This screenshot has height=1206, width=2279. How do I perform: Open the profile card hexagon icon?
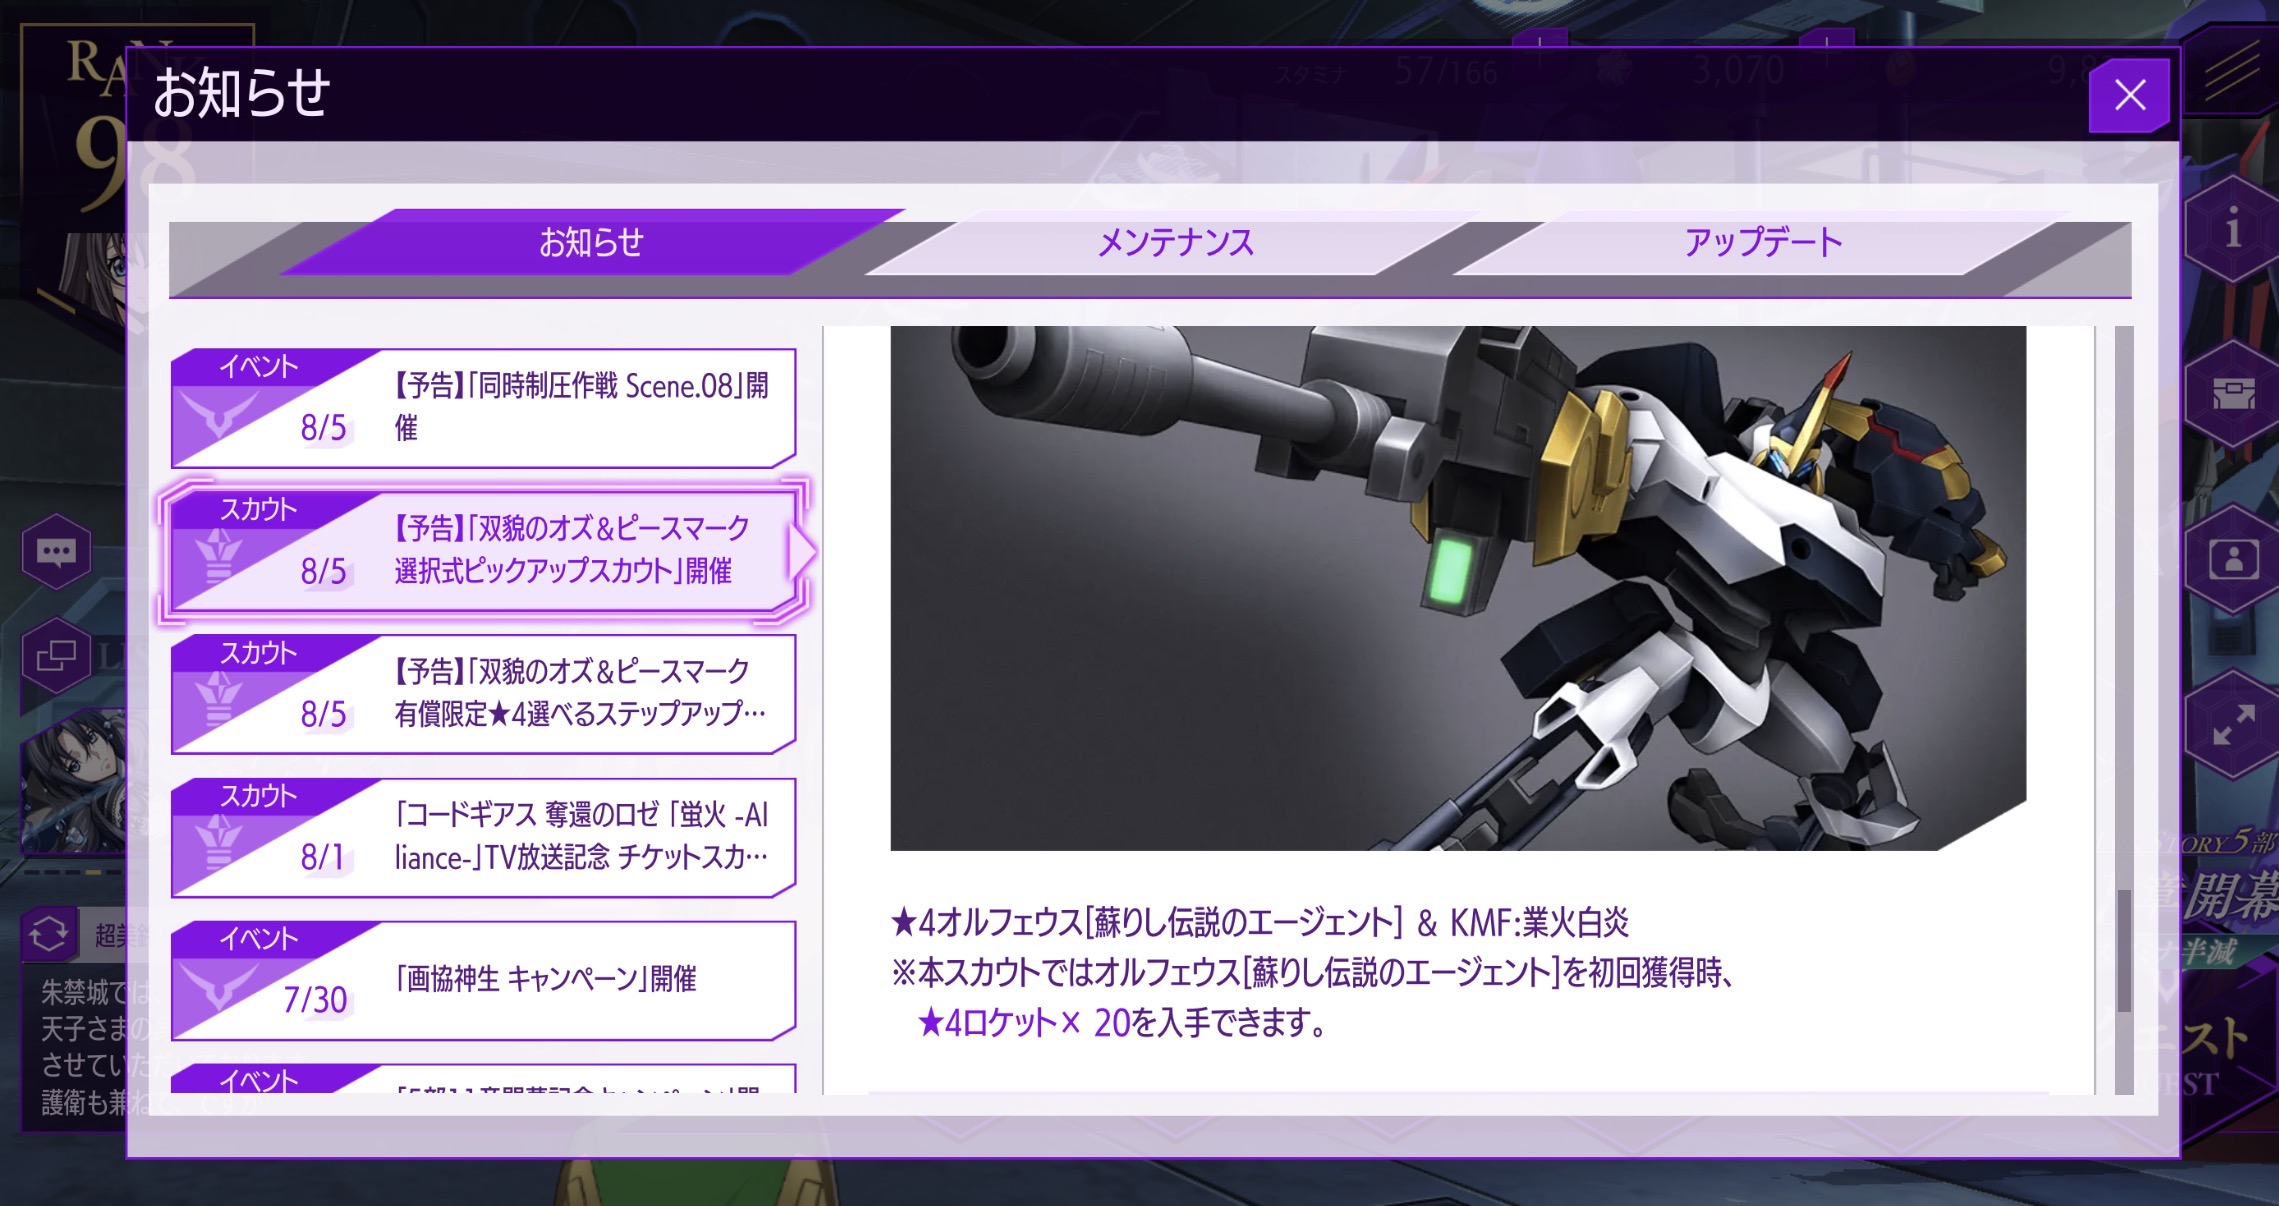(x=2232, y=559)
